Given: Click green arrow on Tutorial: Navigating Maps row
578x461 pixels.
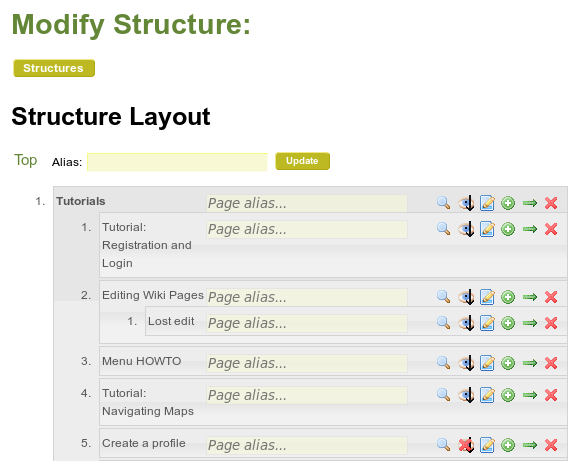Looking at the screenshot, I should point(530,395).
